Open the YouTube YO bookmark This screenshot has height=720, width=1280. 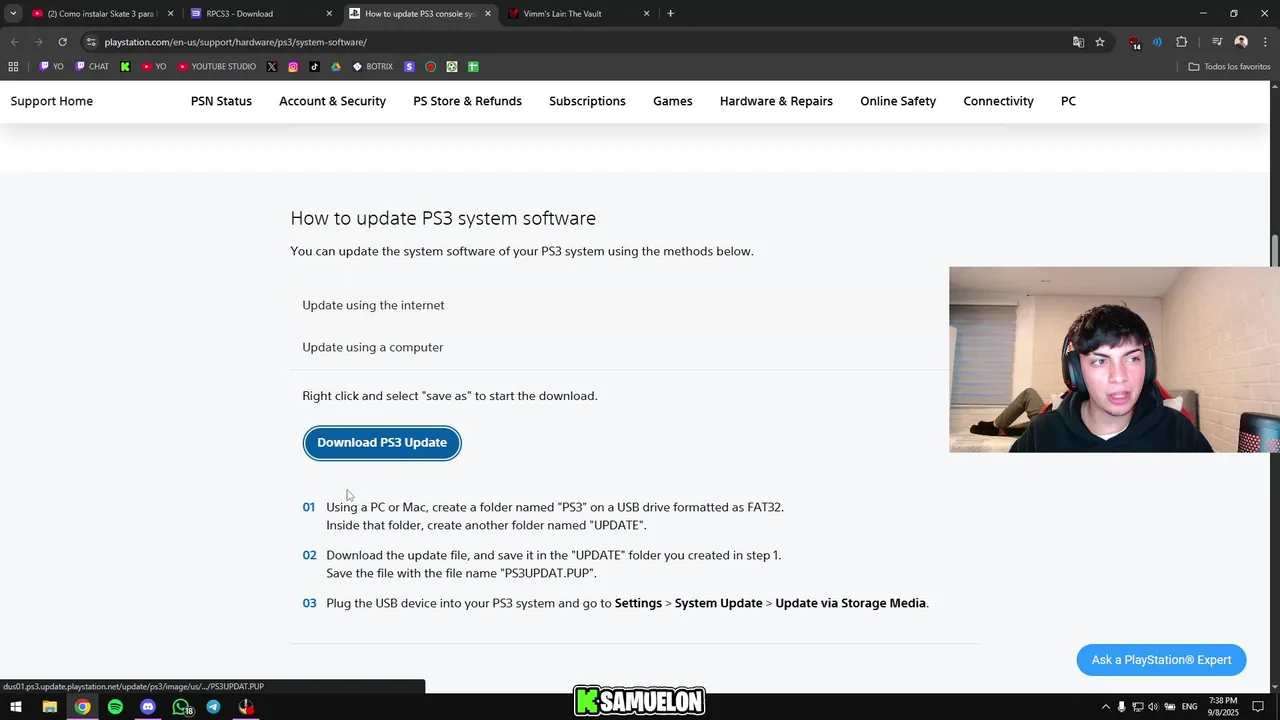(x=154, y=67)
